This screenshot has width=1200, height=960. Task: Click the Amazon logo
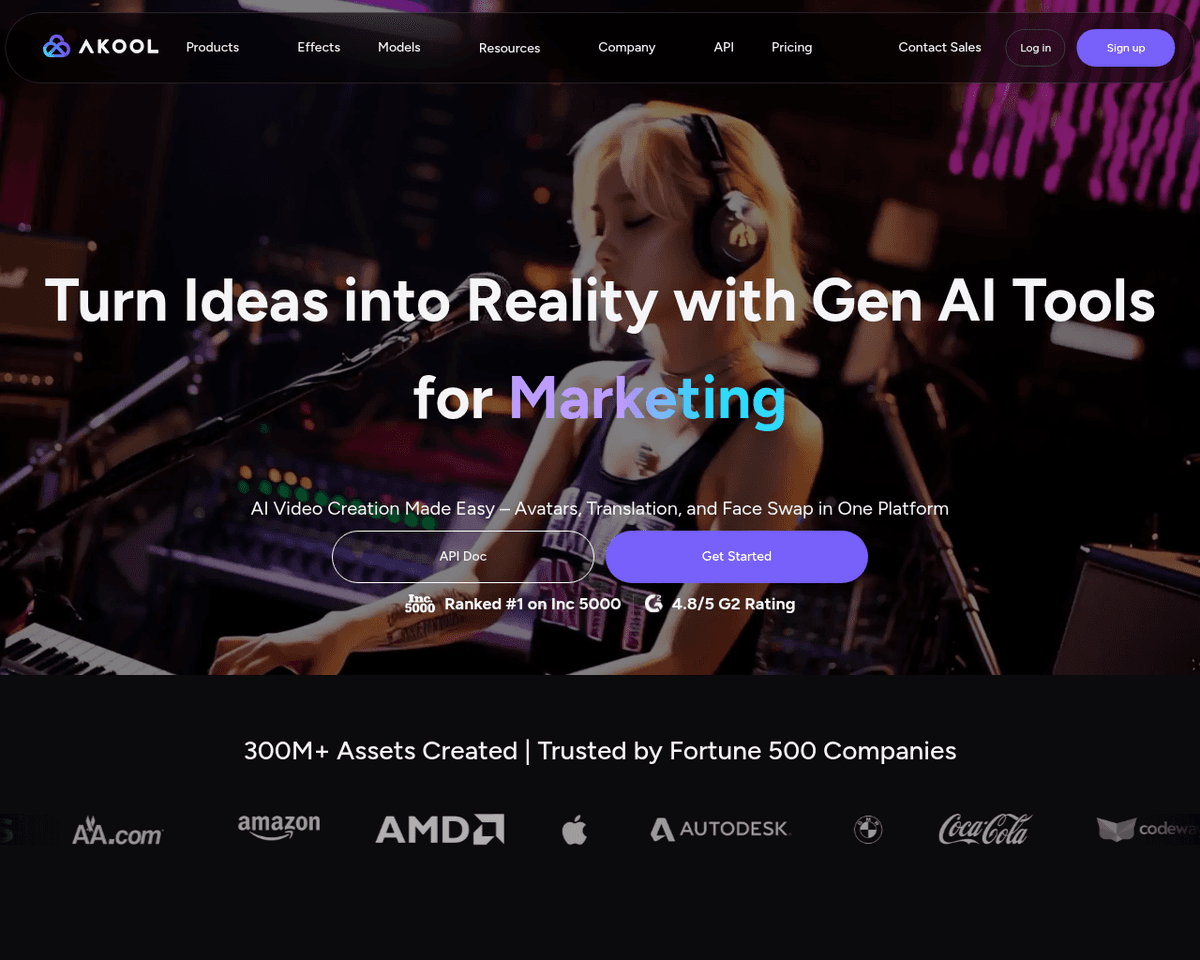tap(279, 827)
